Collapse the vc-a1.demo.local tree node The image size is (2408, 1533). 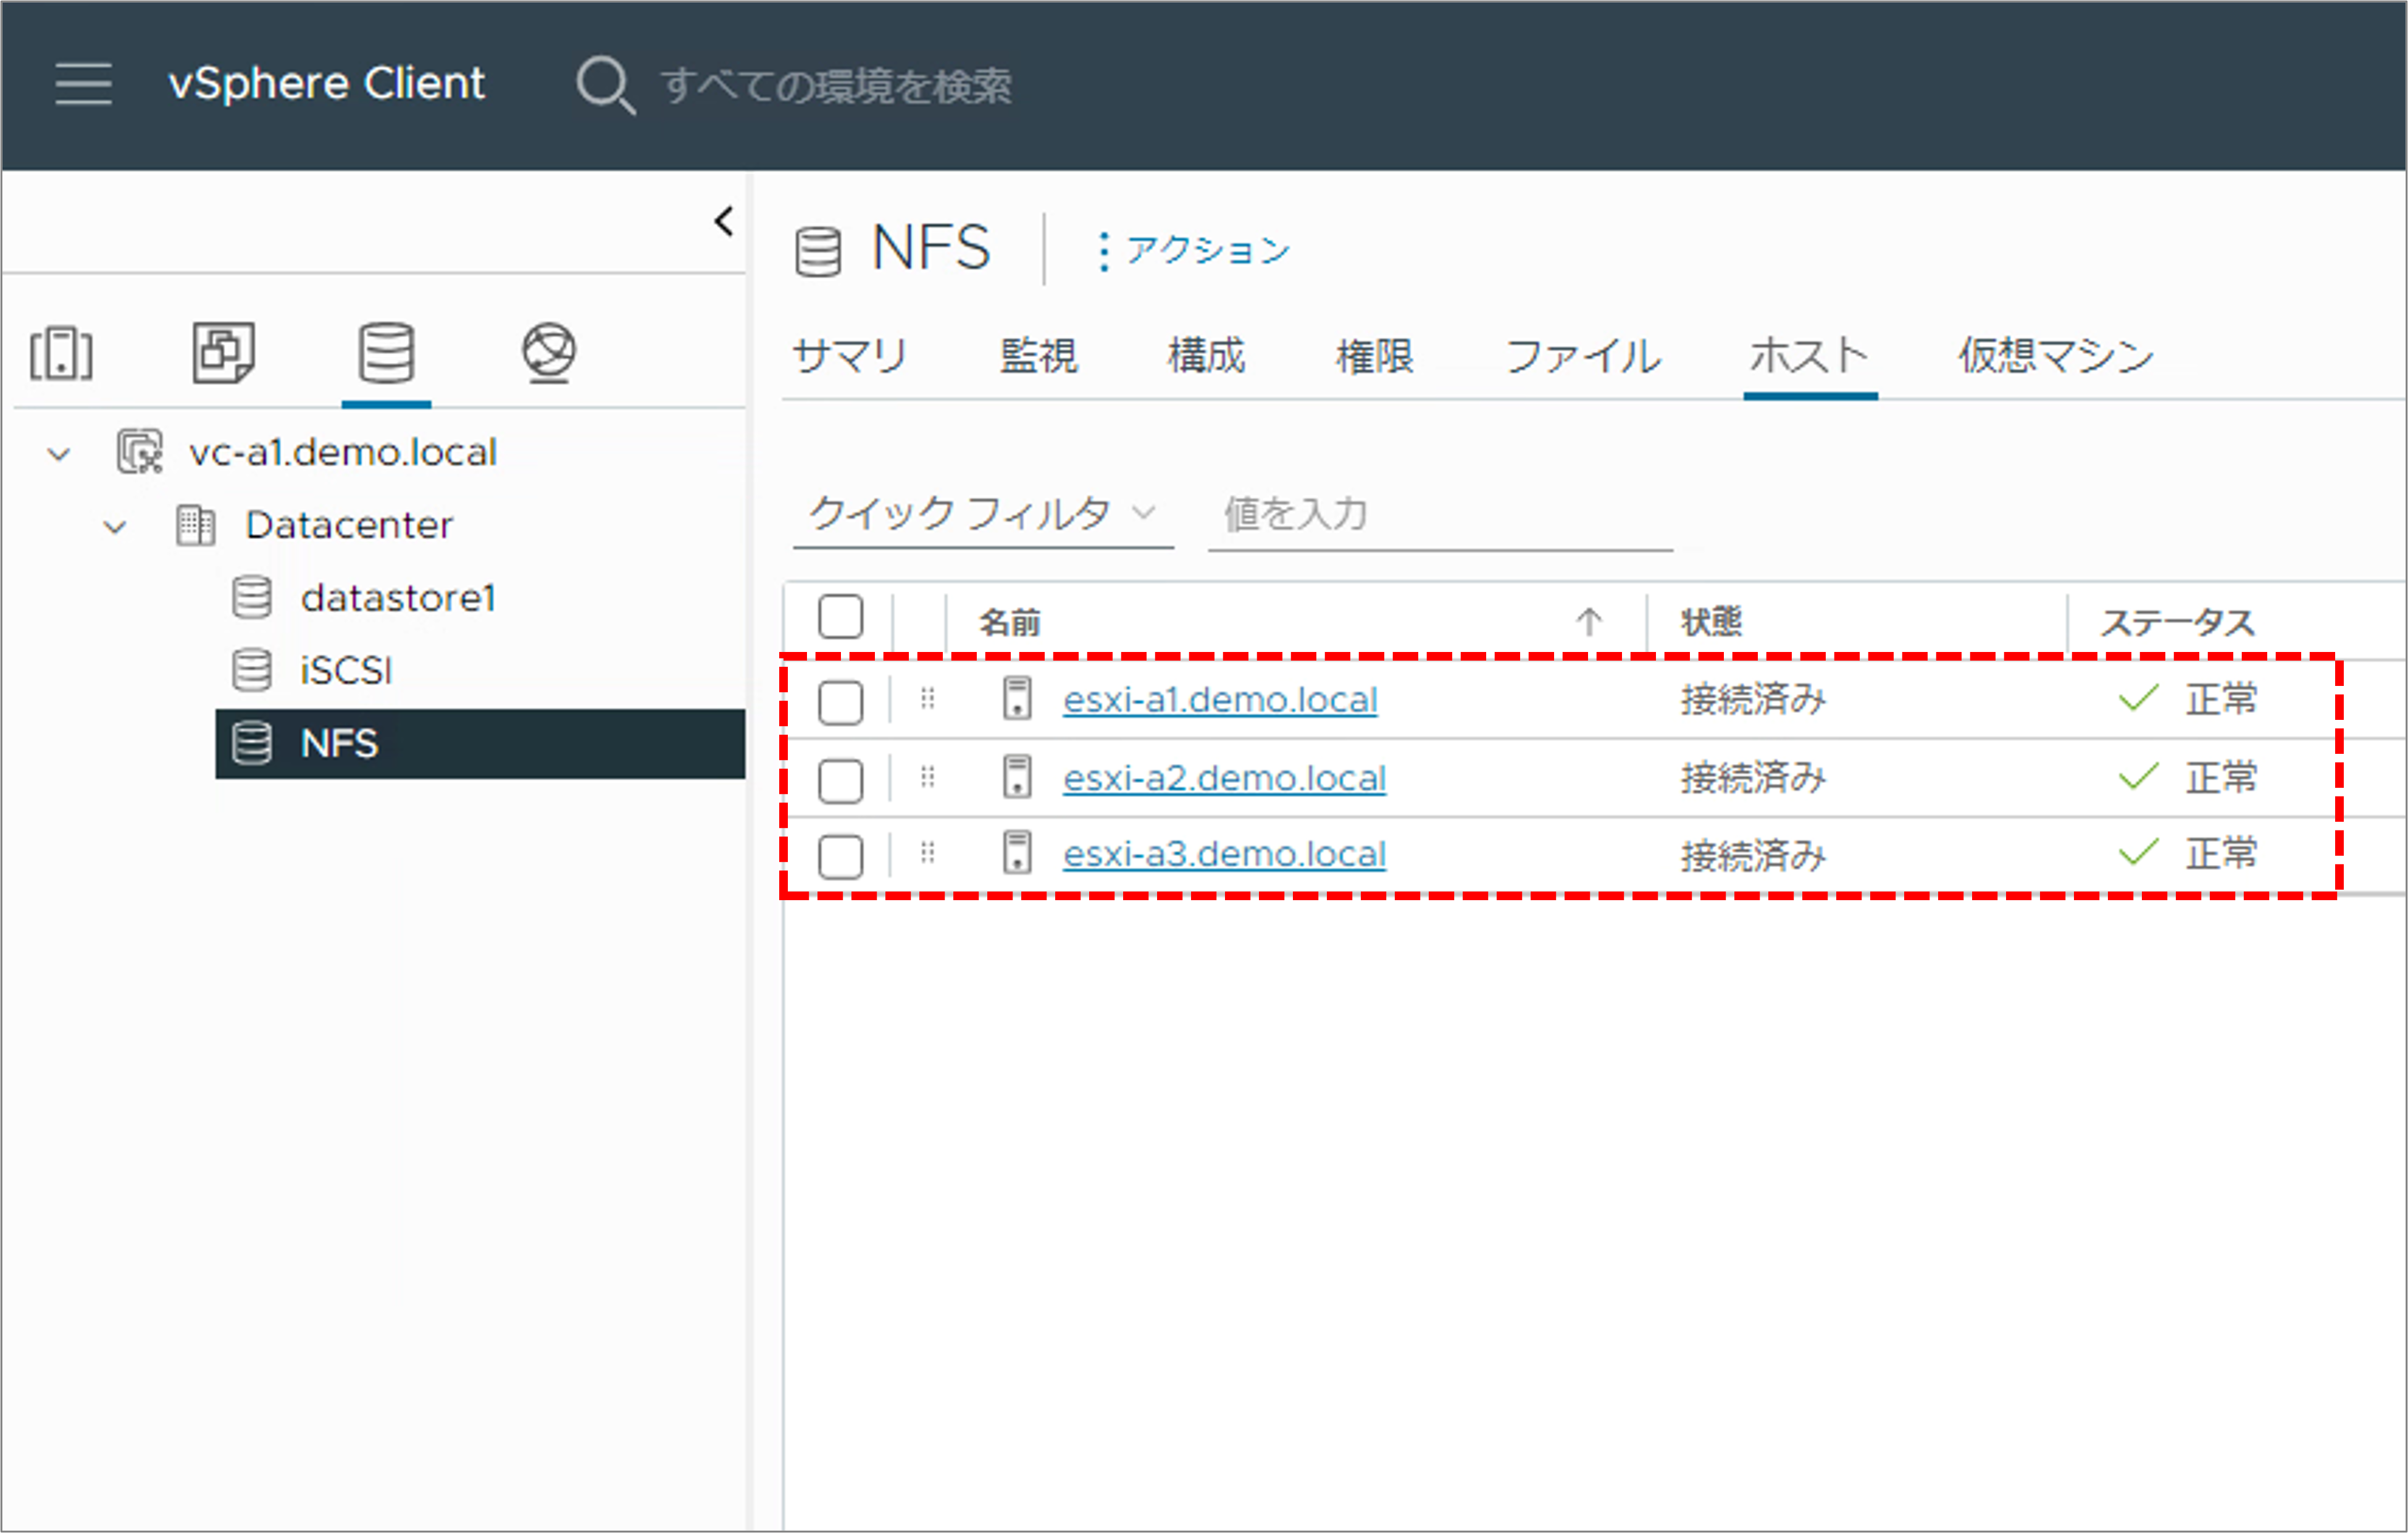(x=59, y=455)
